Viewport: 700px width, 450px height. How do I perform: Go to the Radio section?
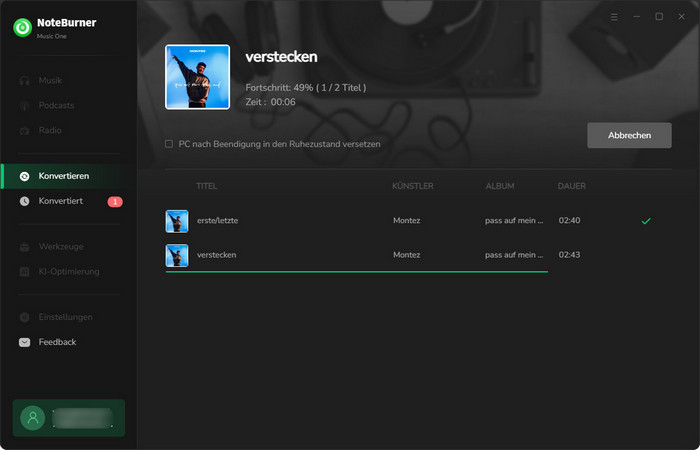(x=50, y=130)
